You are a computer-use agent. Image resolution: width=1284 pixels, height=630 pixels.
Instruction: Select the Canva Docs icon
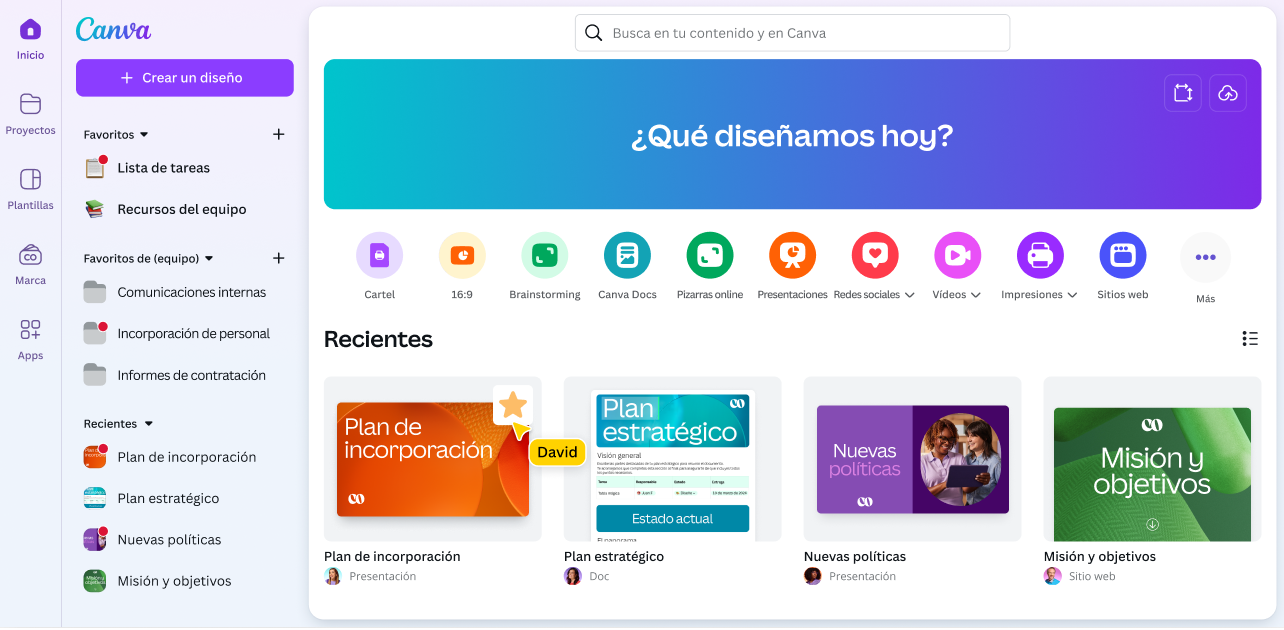click(627, 255)
